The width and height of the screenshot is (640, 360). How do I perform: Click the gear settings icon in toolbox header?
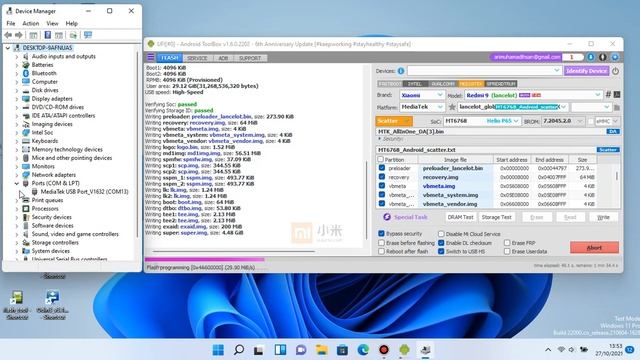coord(615,57)
